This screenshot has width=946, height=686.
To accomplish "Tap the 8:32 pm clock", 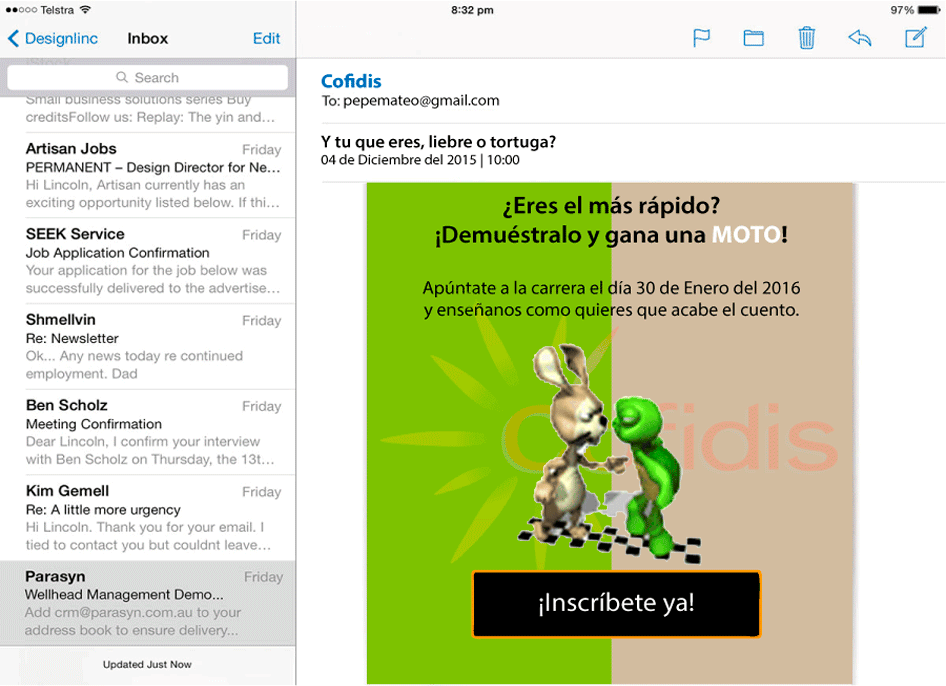I will [472, 10].
